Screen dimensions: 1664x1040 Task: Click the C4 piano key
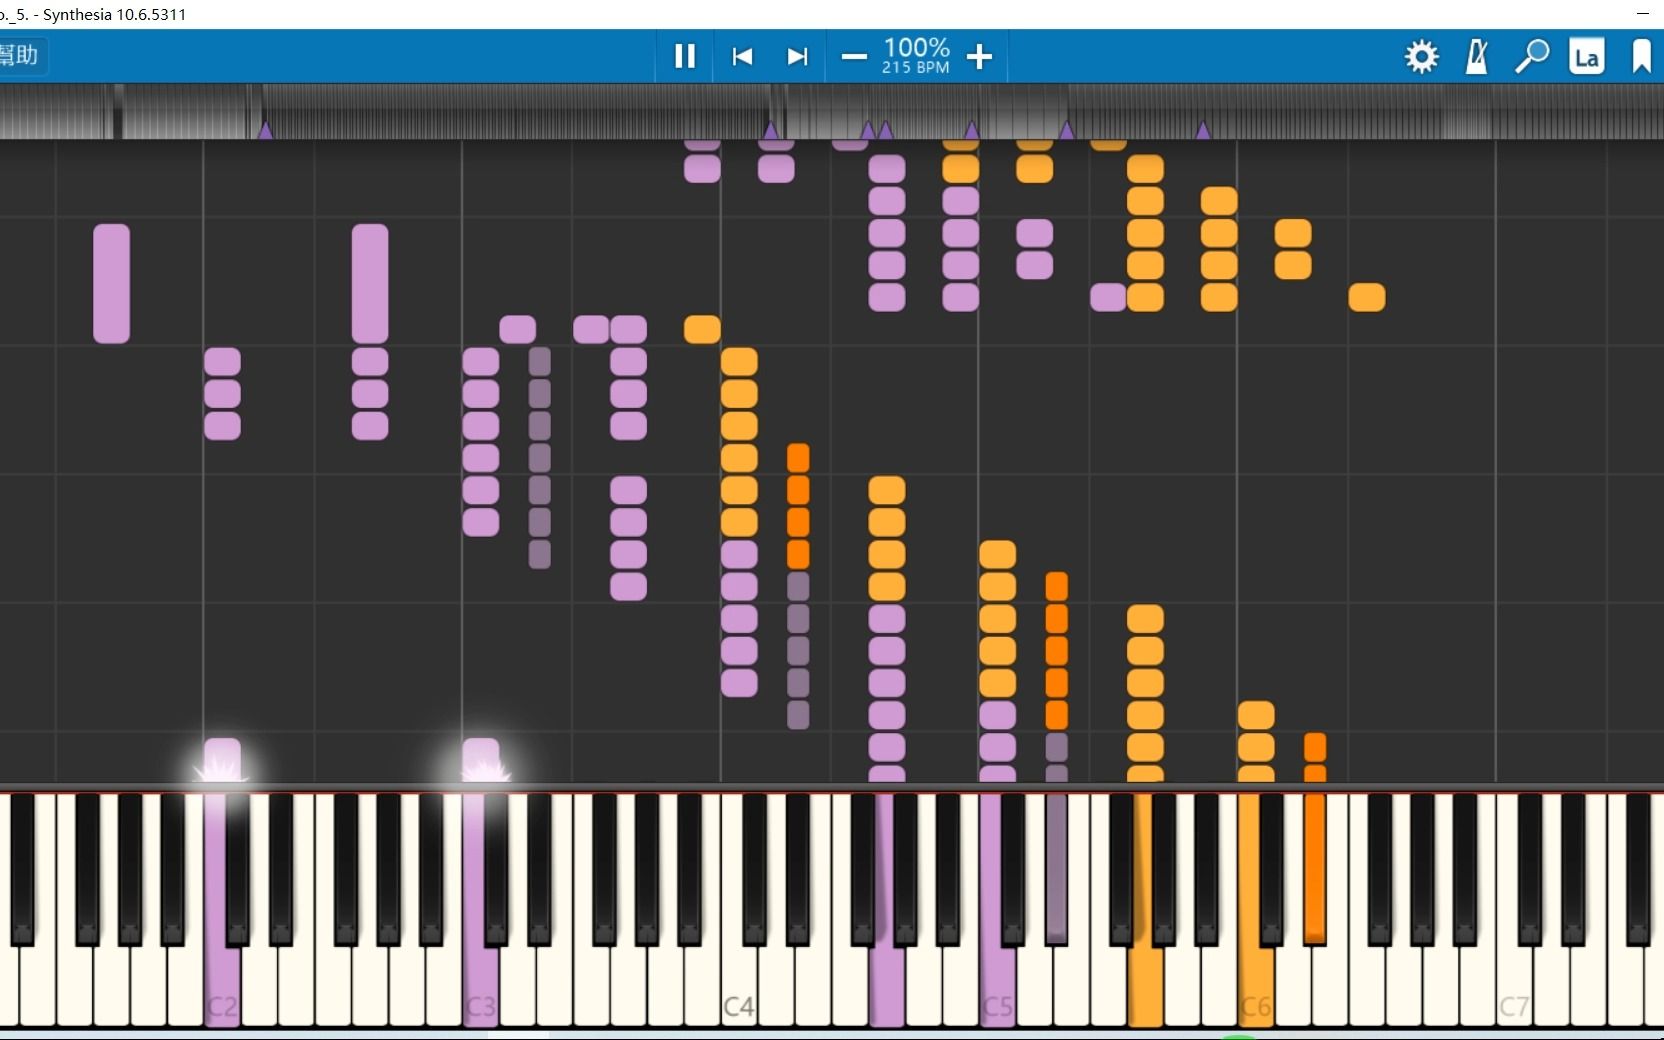[738, 980]
